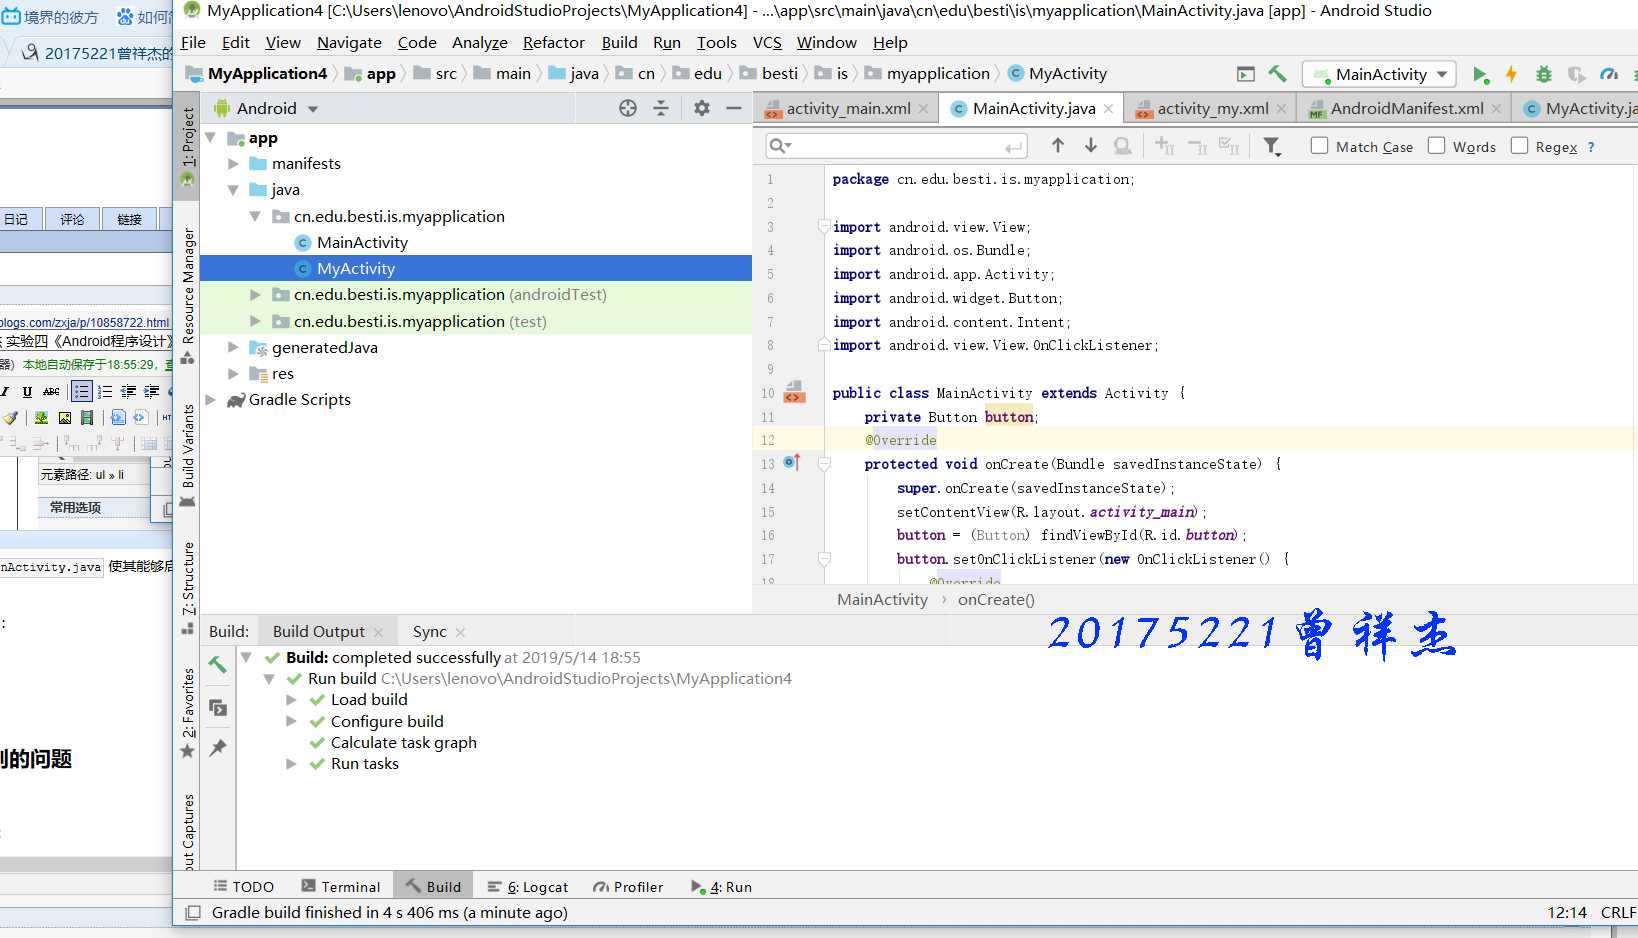This screenshot has width=1638, height=938.
Task: Click the build hammer icon in Build panel
Action: pos(217,664)
